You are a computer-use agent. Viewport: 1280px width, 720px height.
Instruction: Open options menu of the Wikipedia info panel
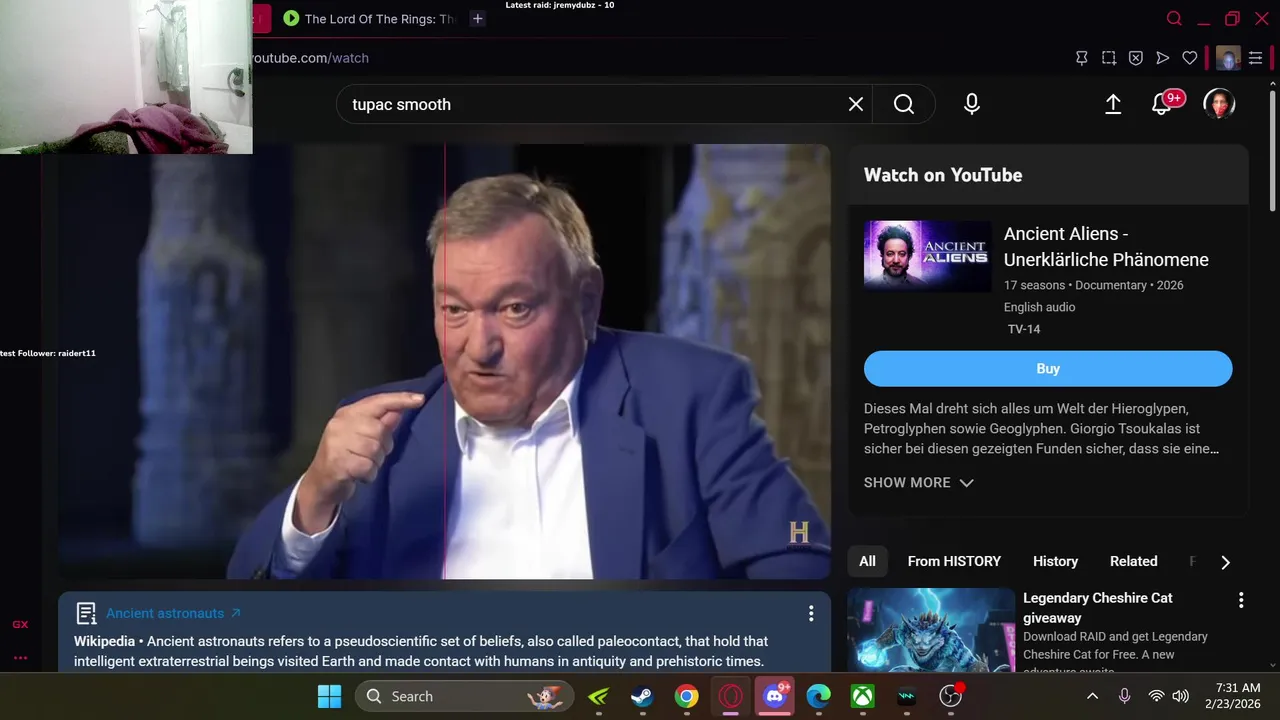click(811, 613)
